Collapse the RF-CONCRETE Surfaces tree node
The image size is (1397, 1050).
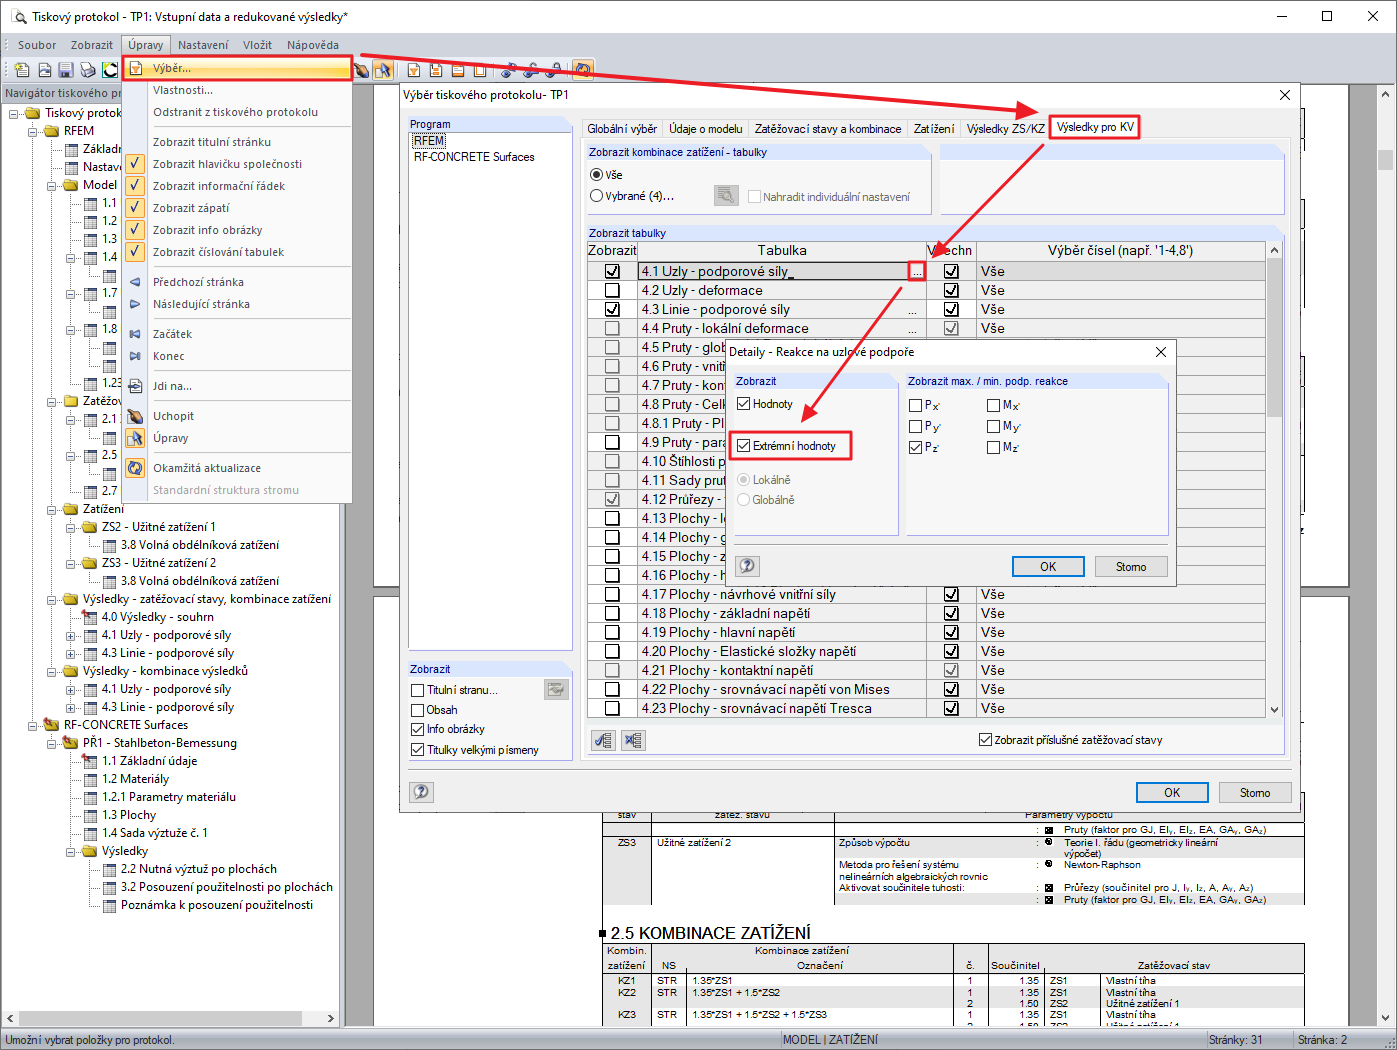coord(33,725)
